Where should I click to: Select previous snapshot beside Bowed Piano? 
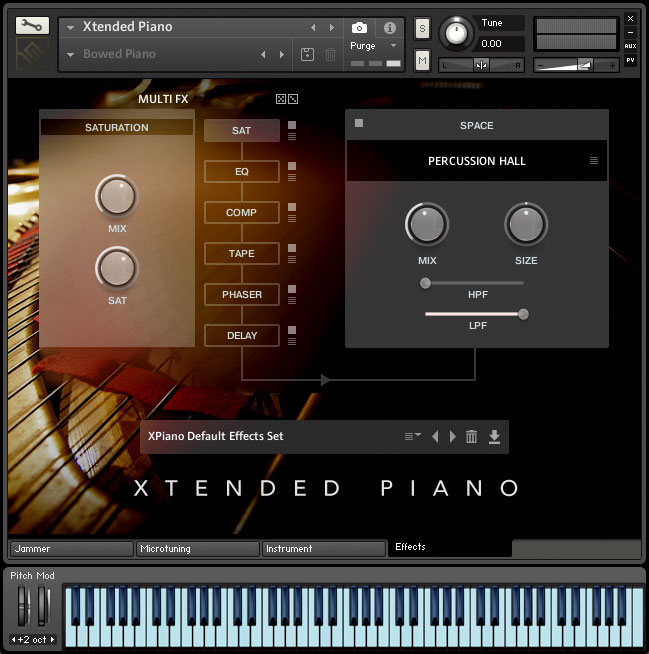coord(263,55)
